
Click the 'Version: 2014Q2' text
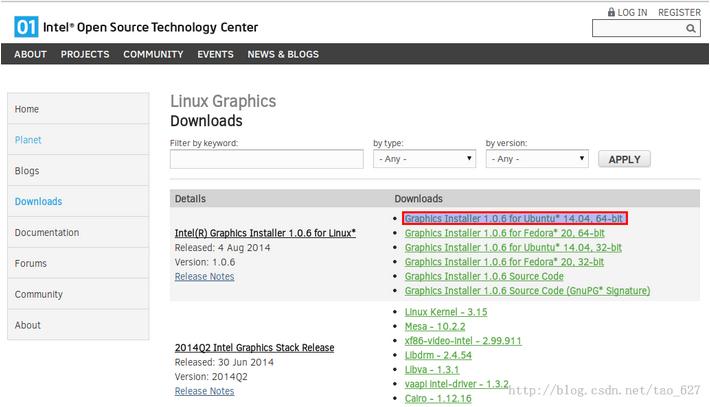[x=211, y=377]
